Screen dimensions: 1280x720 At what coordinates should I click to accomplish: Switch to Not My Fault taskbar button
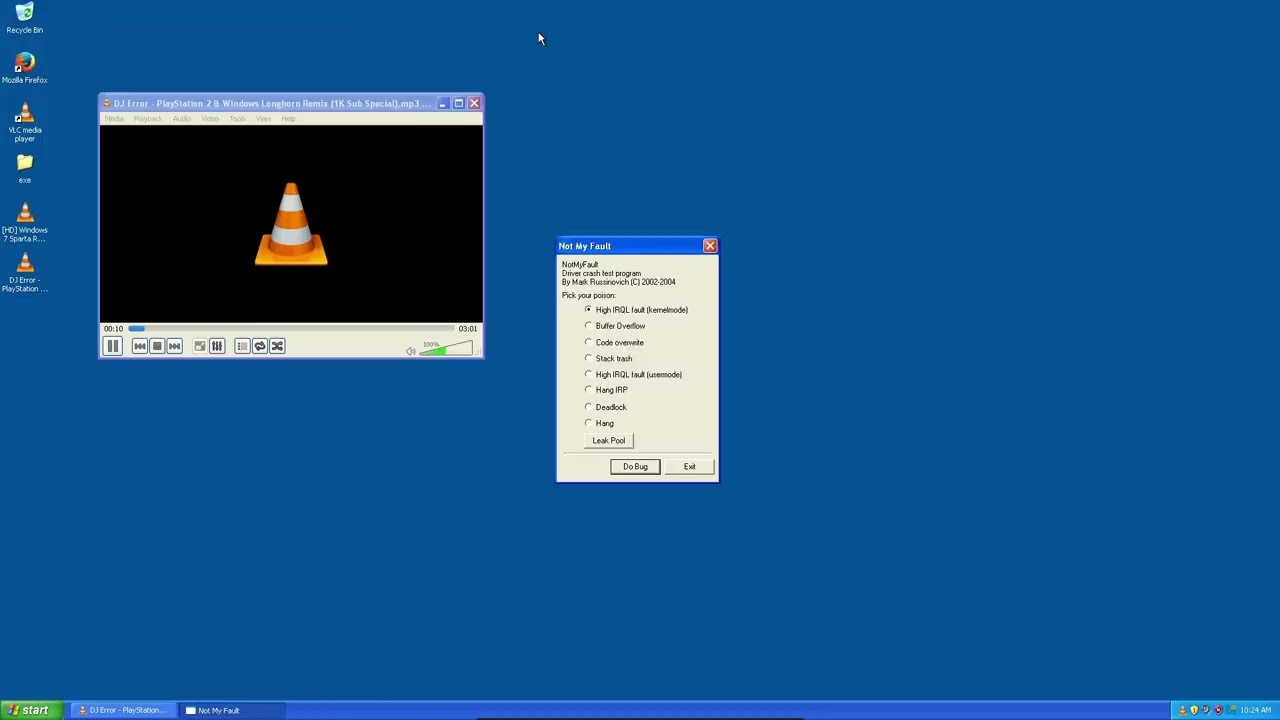click(x=231, y=710)
